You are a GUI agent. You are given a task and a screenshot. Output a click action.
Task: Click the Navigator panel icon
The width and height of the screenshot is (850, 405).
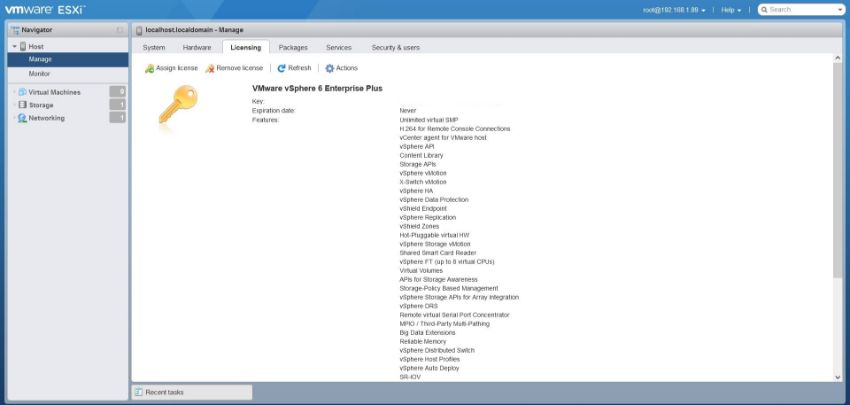click(15, 30)
